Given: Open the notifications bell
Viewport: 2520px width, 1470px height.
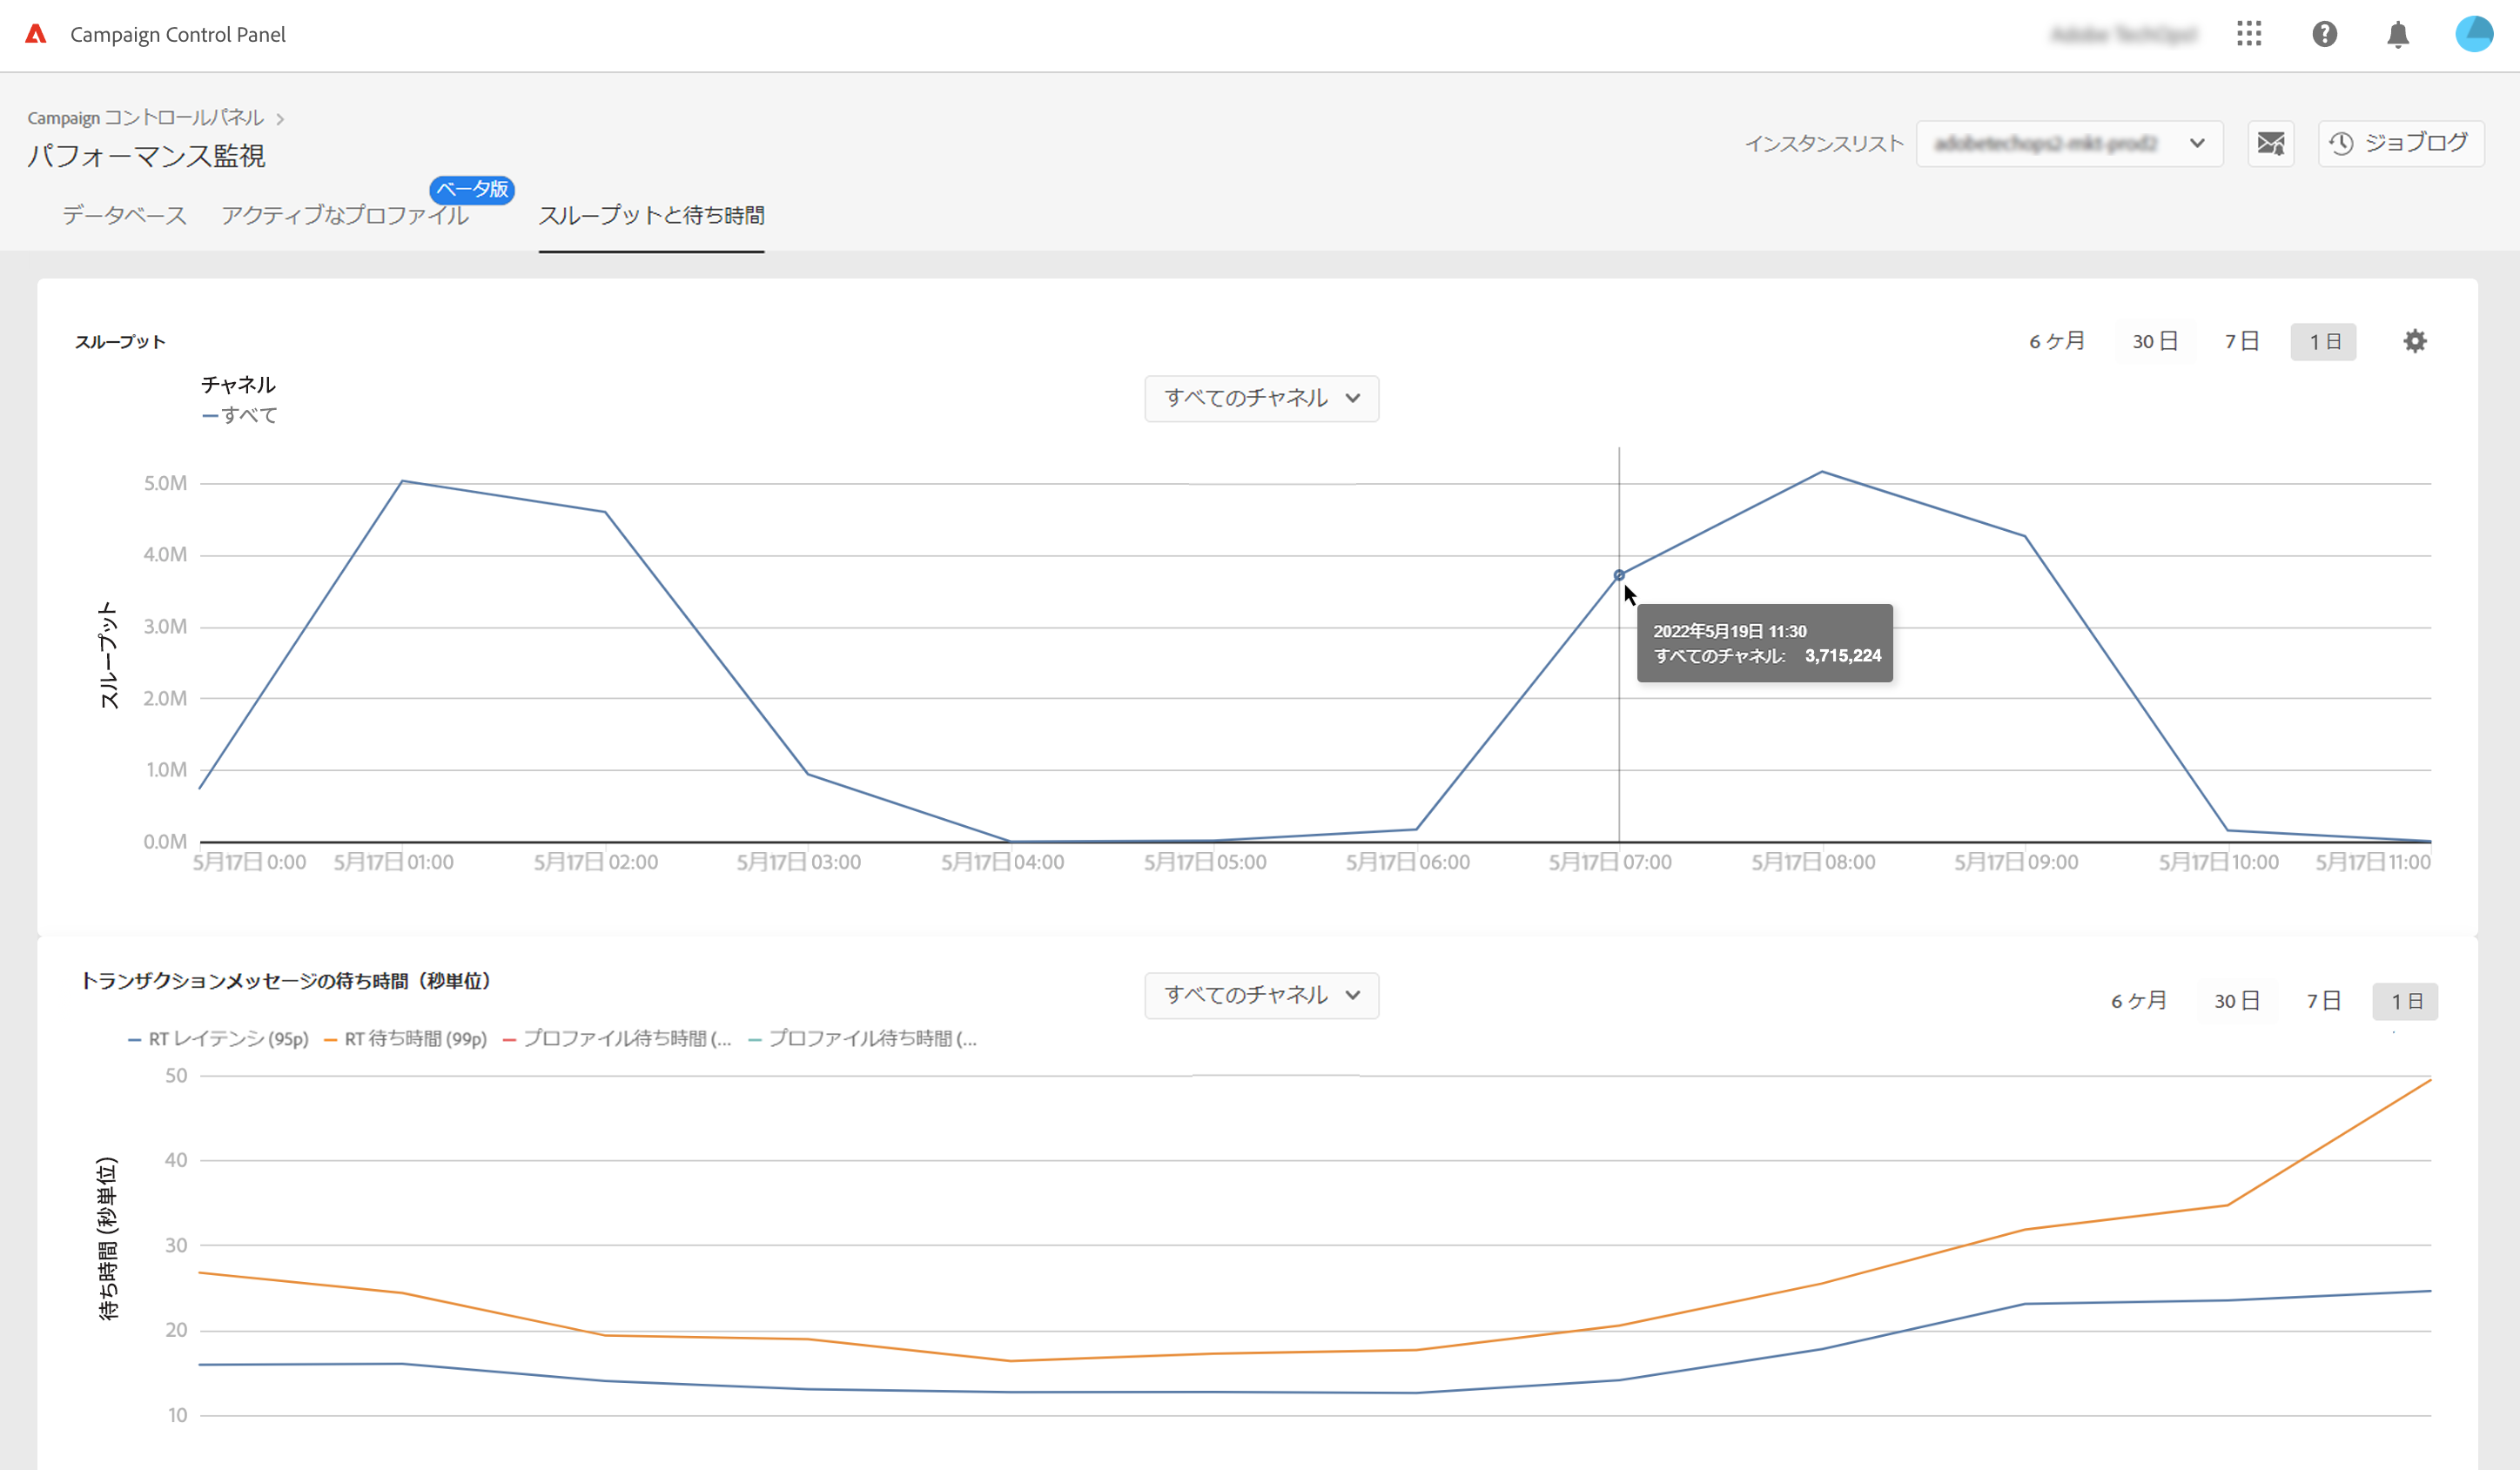Looking at the screenshot, I should [x=2398, y=35].
